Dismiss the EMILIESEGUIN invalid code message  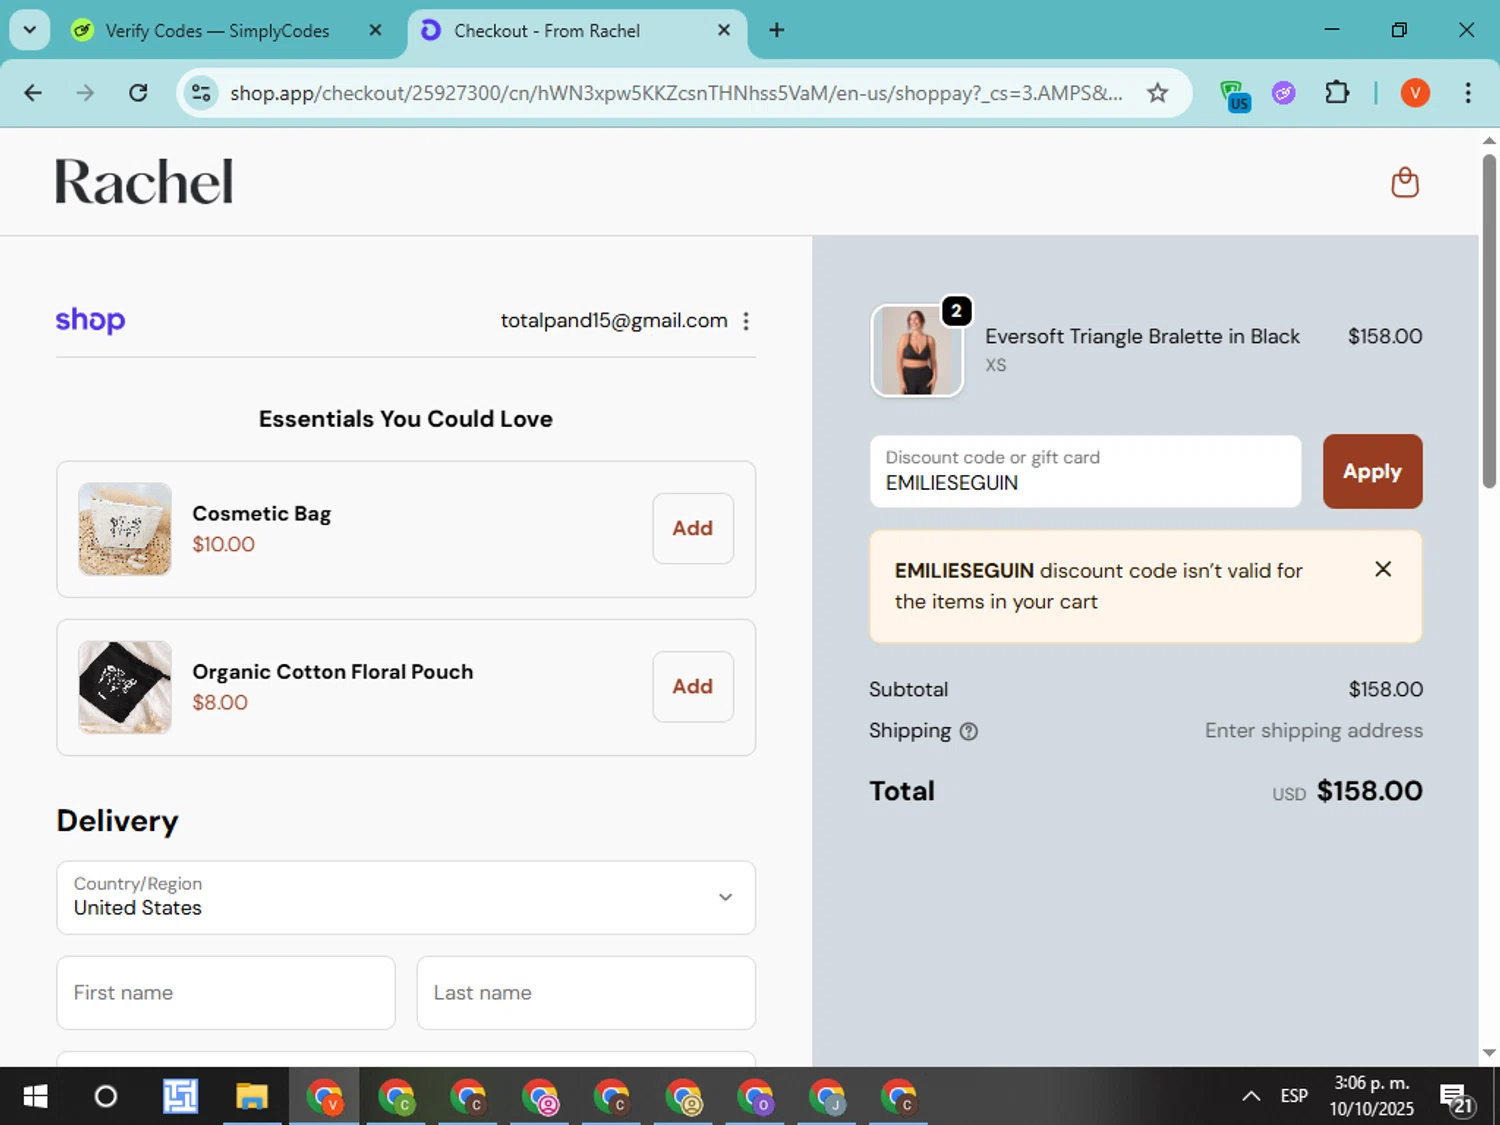coord(1383,569)
